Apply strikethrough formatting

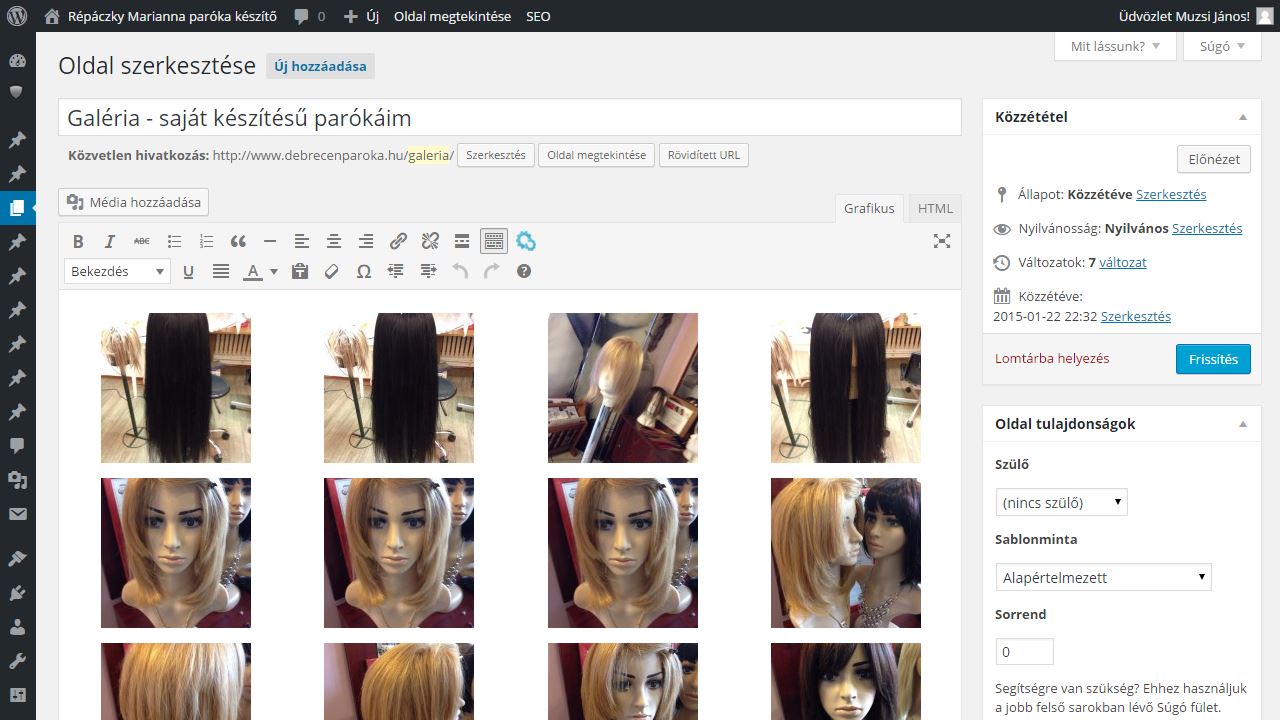click(x=142, y=241)
